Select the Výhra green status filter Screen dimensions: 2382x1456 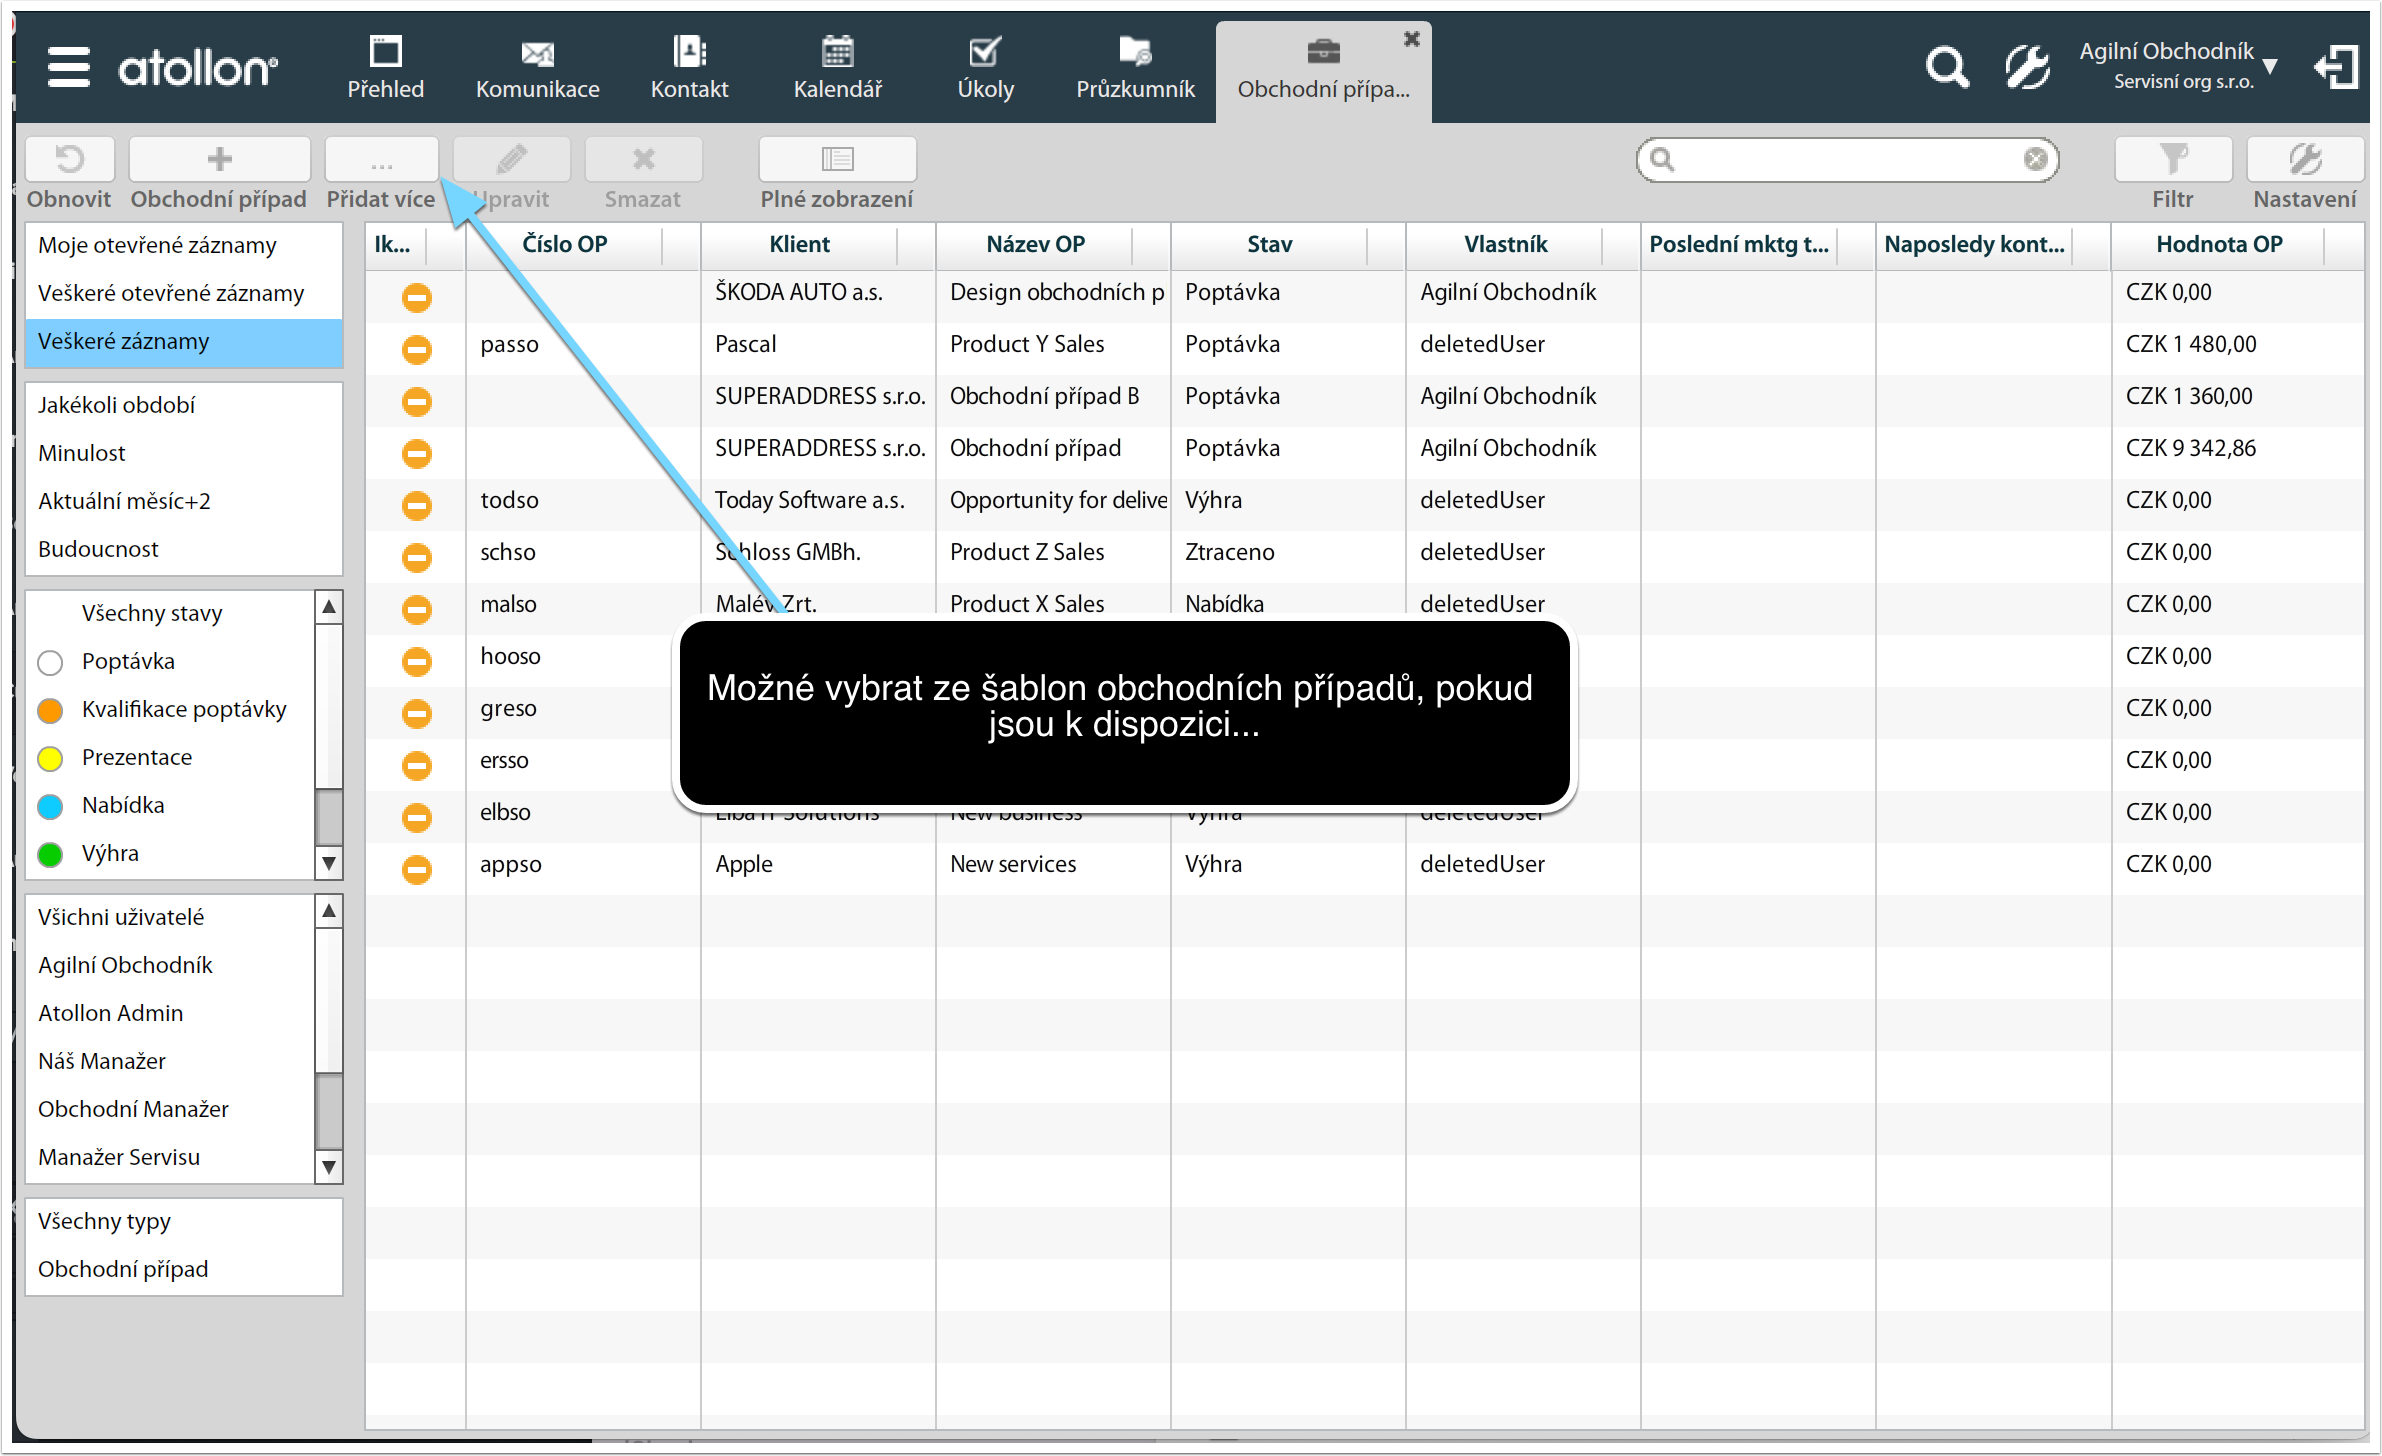tap(110, 853)
